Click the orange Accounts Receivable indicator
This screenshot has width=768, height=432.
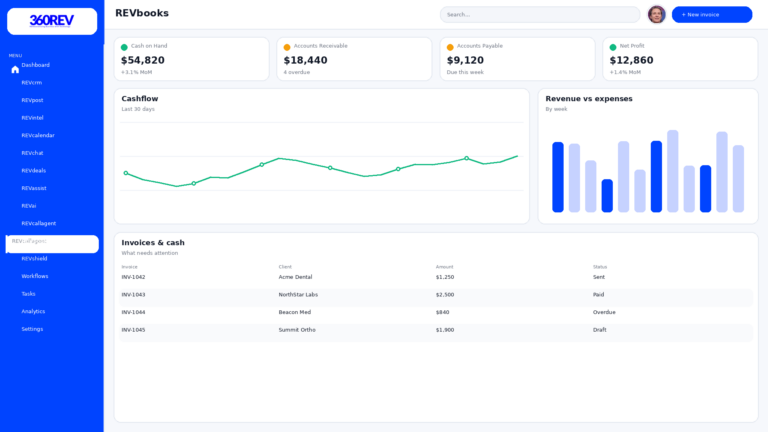[287, 47]
